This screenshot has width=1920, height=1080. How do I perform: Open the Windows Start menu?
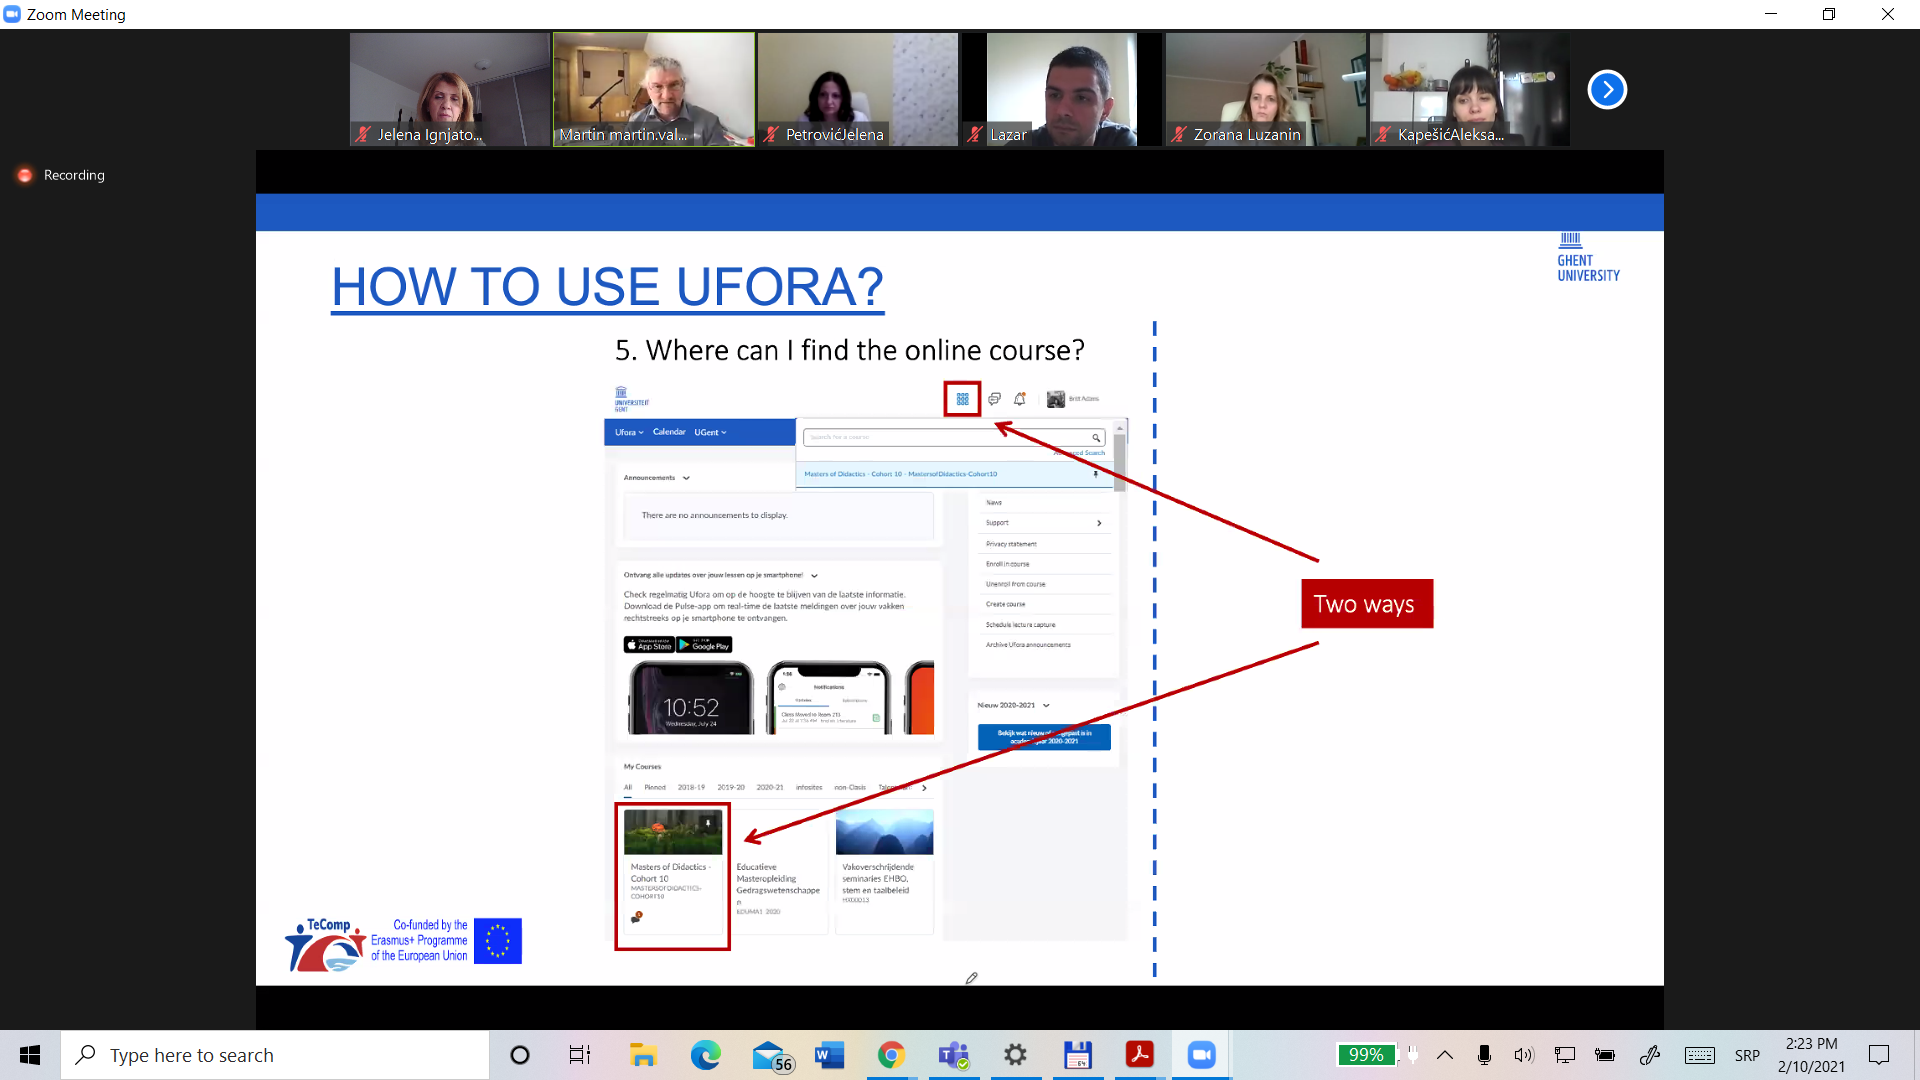[30, 1055]
